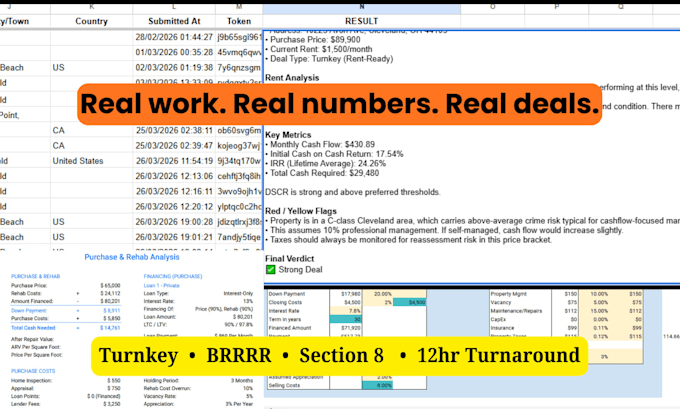Click the green checkmark beside Strong Deal
This screenshot has width=680, height=409.
pos(271,270)
